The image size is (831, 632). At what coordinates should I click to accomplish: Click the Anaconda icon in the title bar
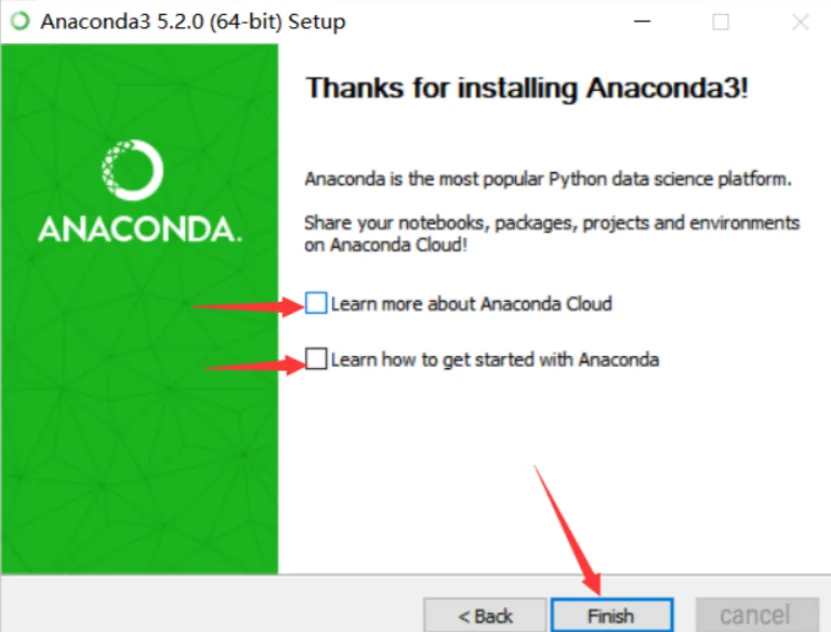[x=21, y=21]
